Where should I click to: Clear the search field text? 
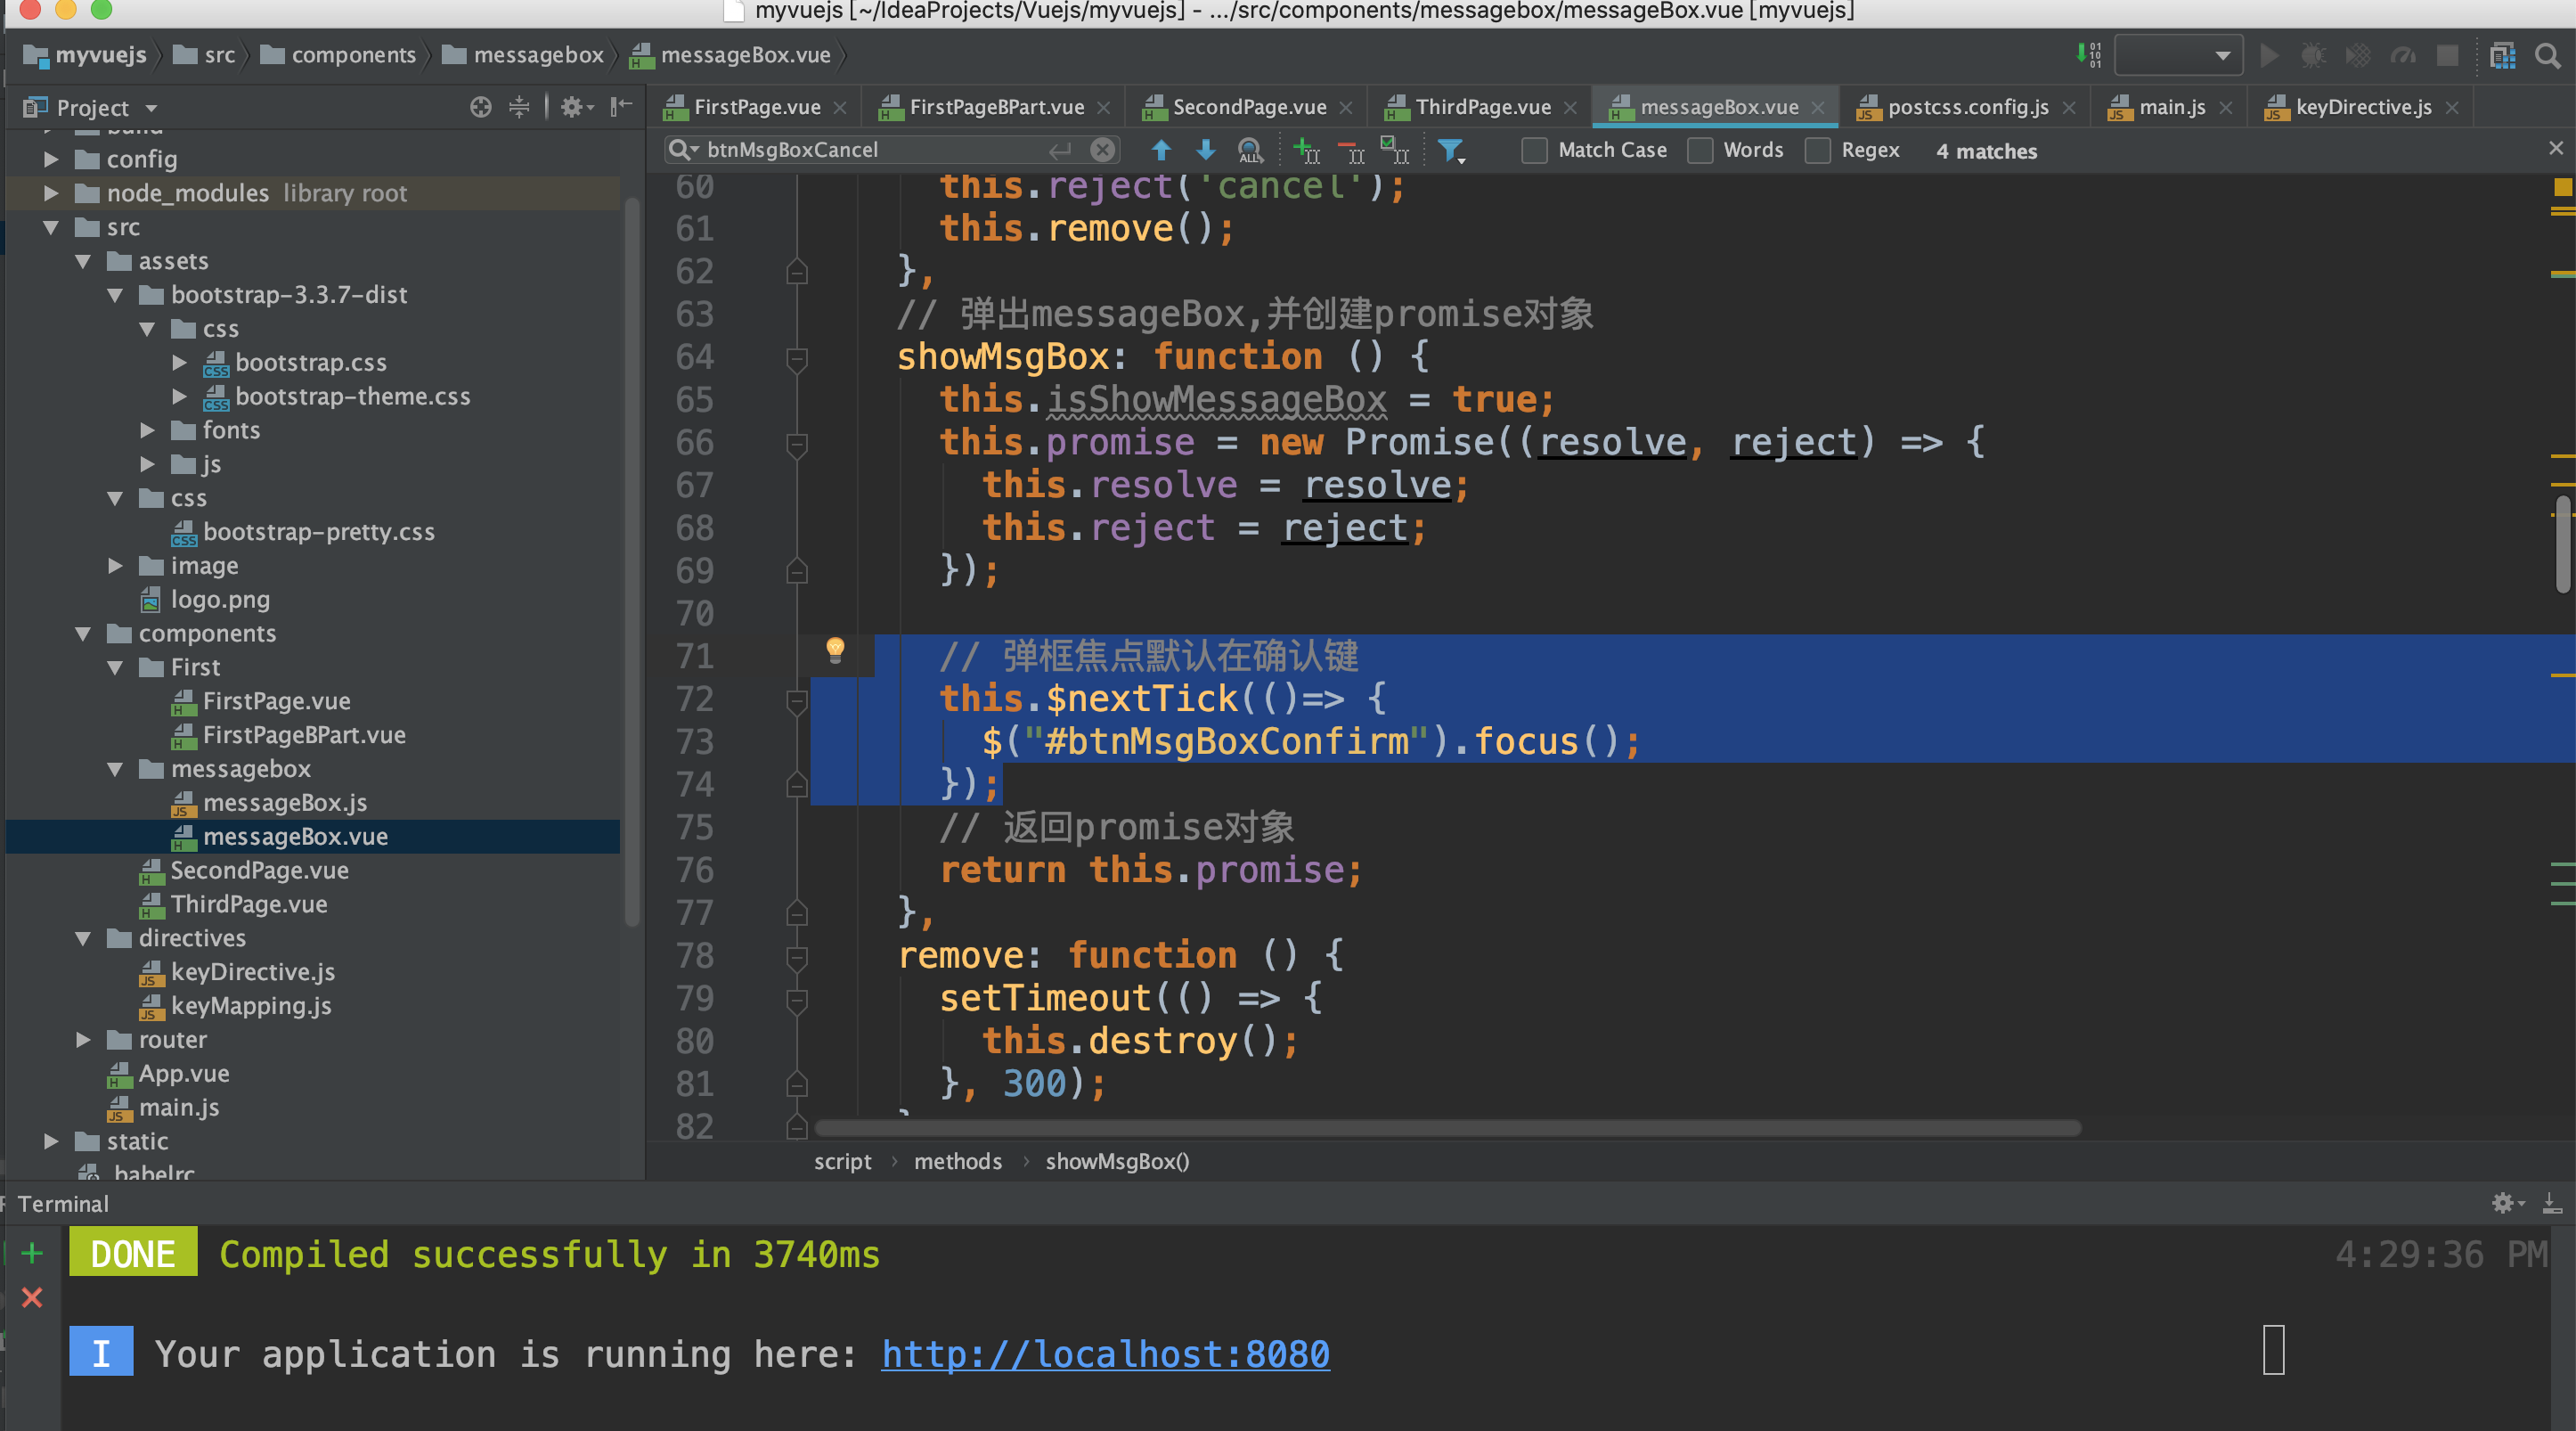tap(1102, 150)
